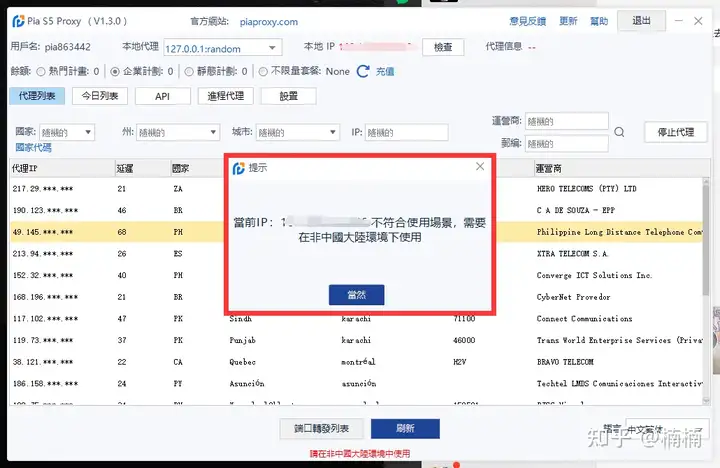The height and width of the screenshot is (468, 720).
Task: Select proxy row 186.158.***.***
Action: click(356, 383)
